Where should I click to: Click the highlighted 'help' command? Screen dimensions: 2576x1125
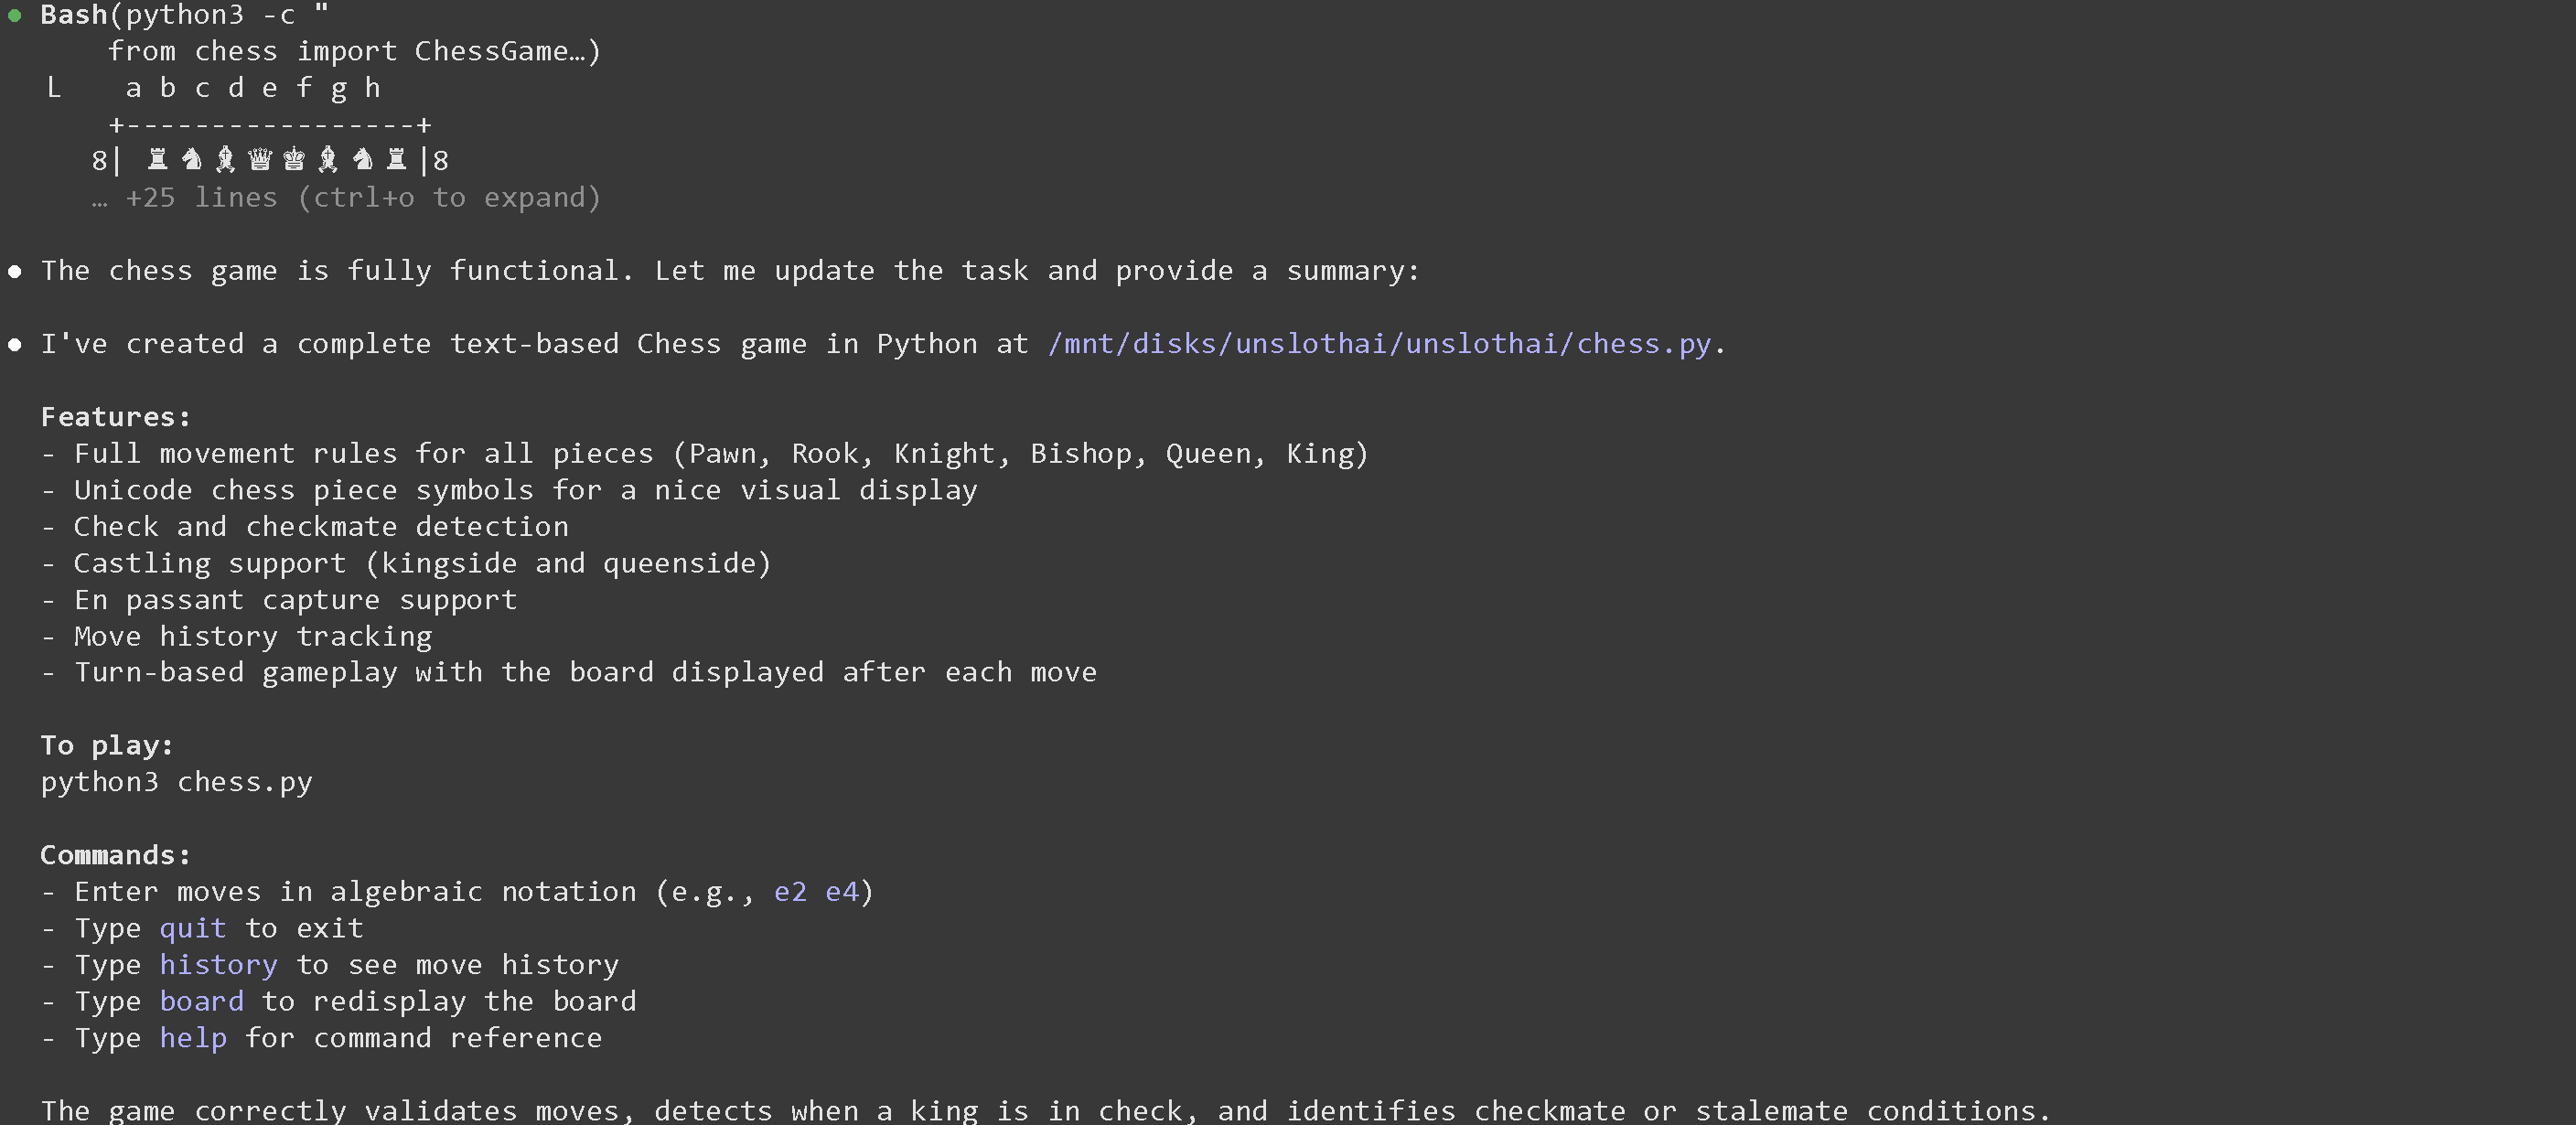pos(192,1038)
